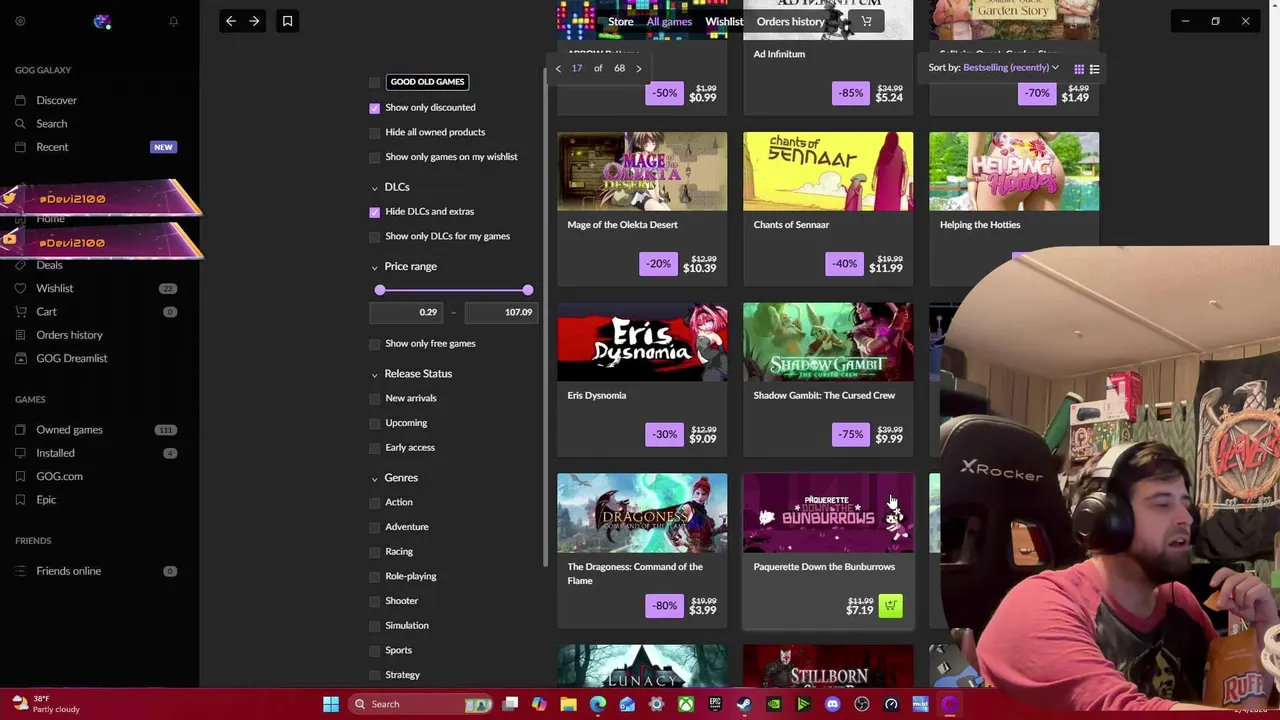Open Steam from the taskbar
This screenshot has height=720, width=1280.
(x=744, y=704)
